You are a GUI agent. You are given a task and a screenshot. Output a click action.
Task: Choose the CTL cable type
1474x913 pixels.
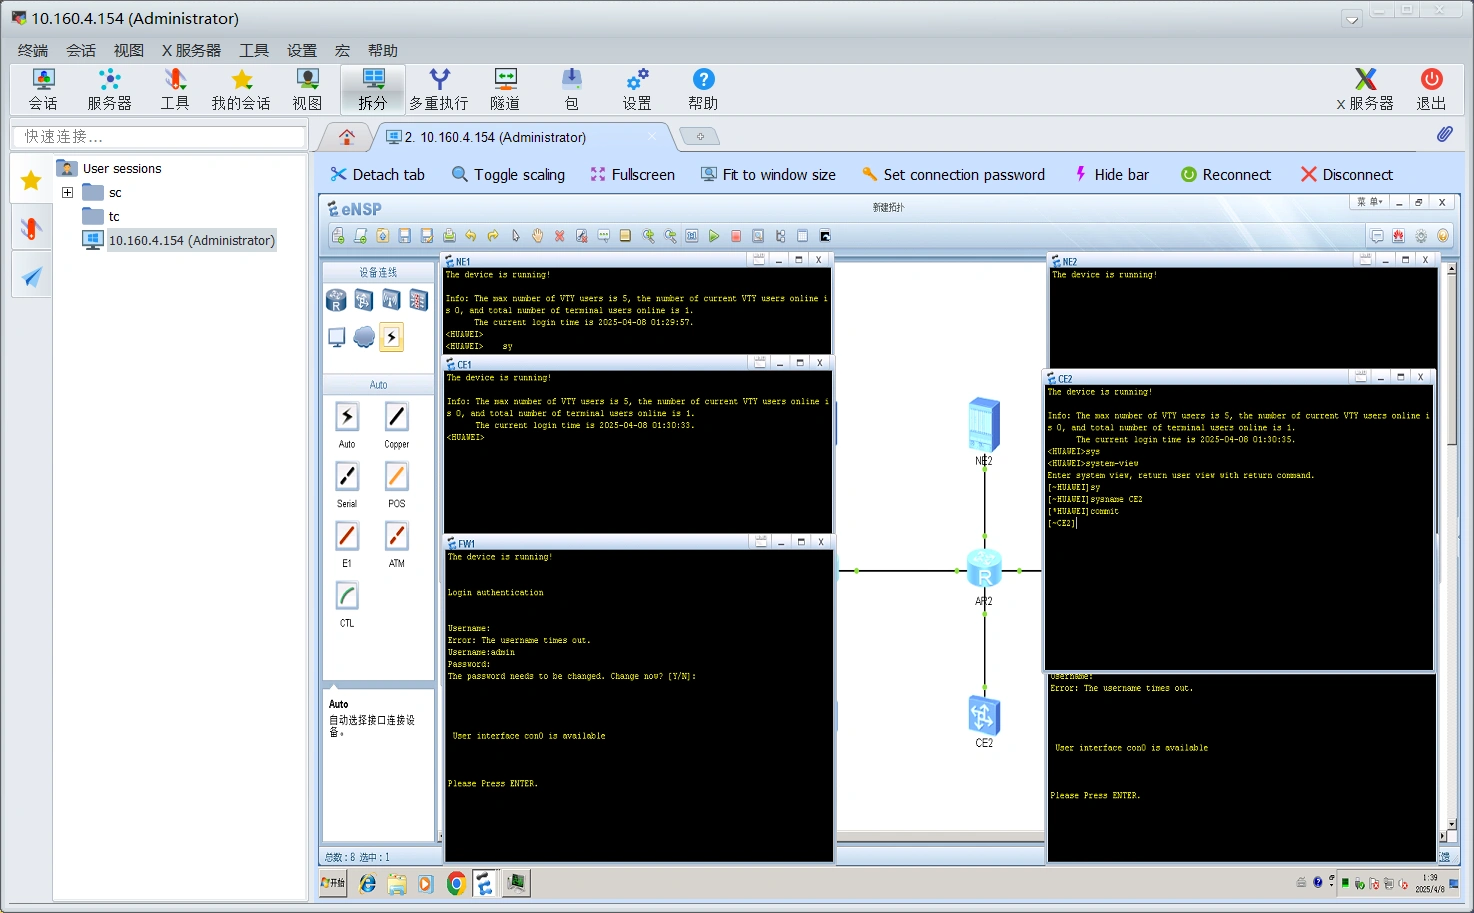click(x=347, y=596)
